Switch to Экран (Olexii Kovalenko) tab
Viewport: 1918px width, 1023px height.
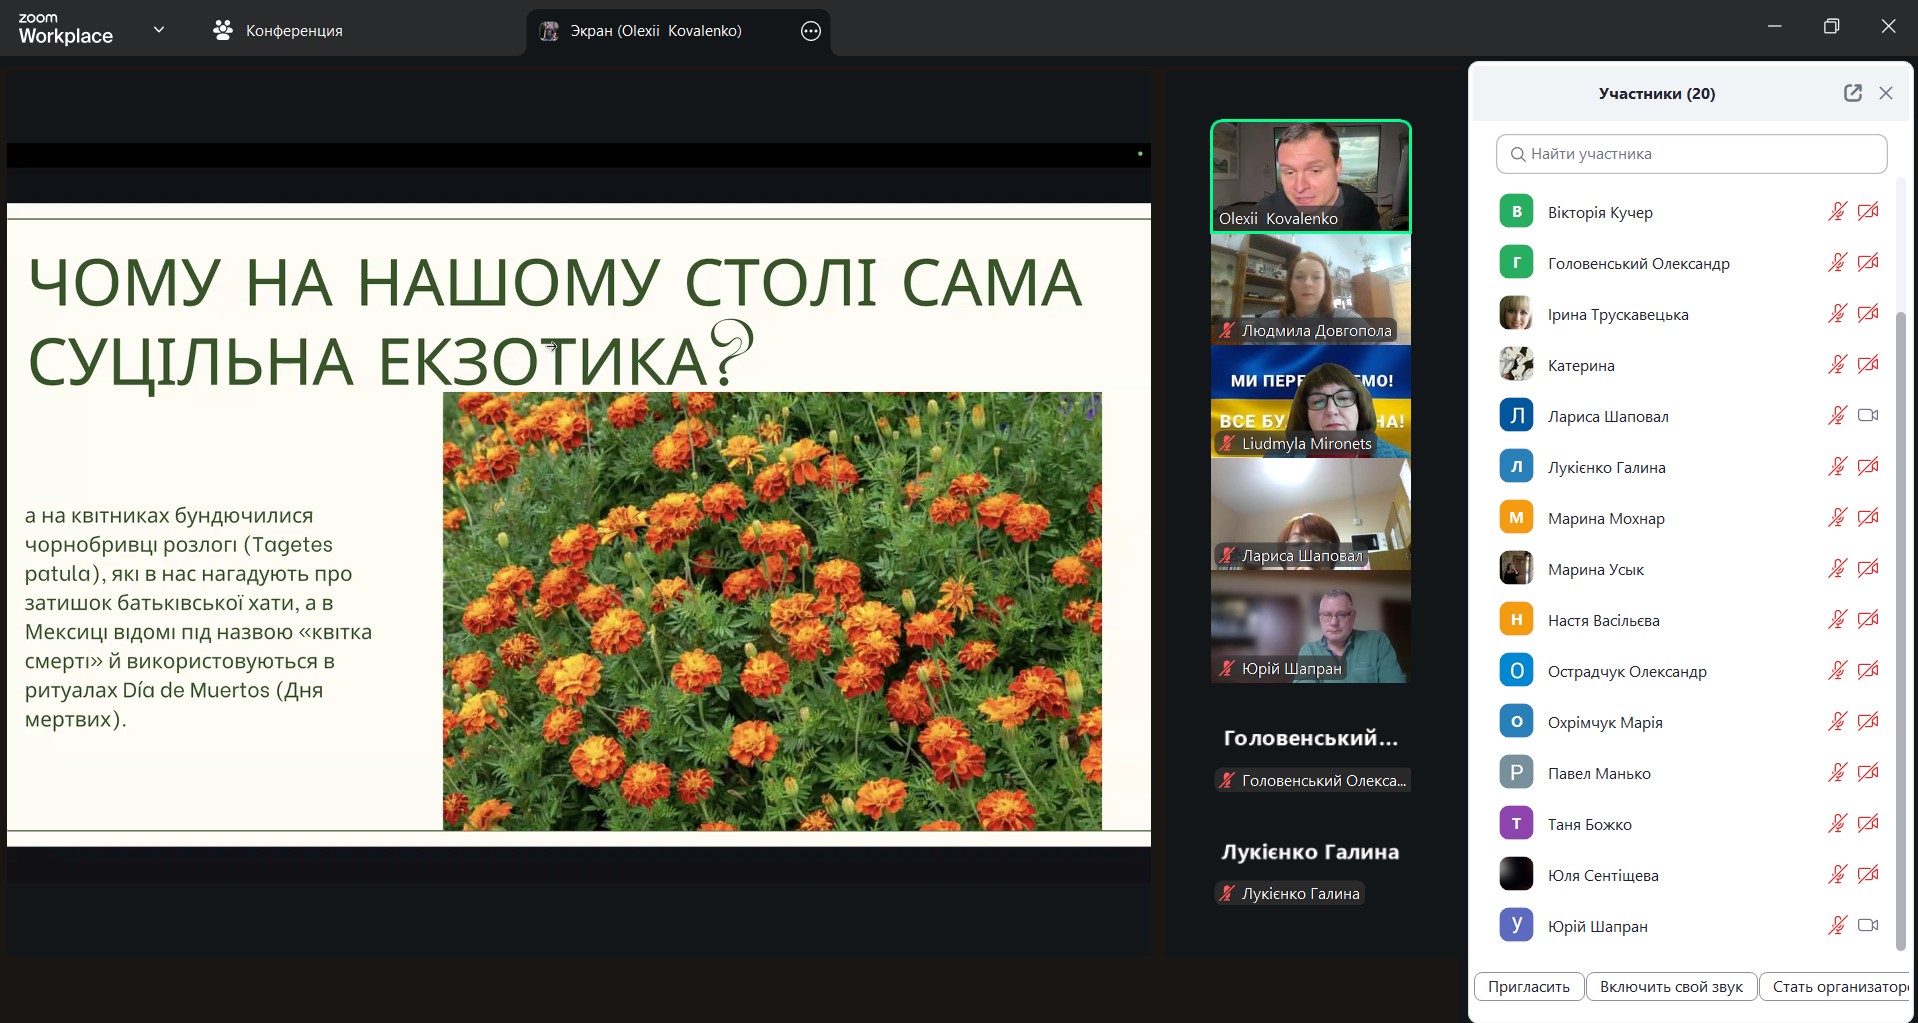[655, 31]
